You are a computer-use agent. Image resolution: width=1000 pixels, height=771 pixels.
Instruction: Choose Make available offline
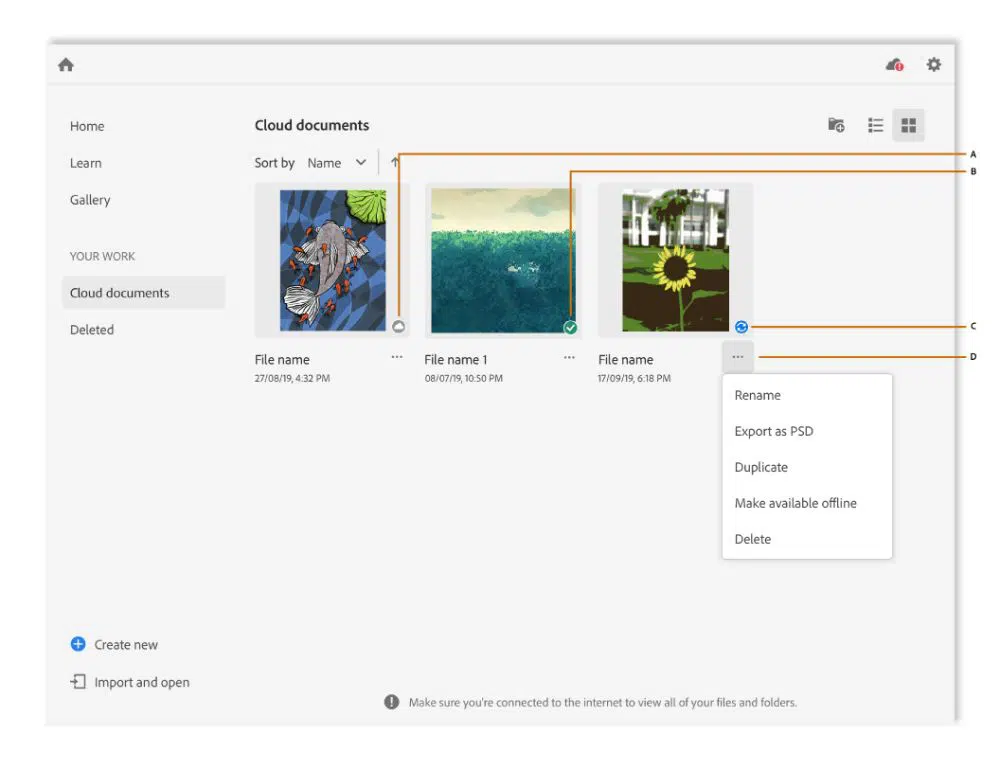click(795, 503)
